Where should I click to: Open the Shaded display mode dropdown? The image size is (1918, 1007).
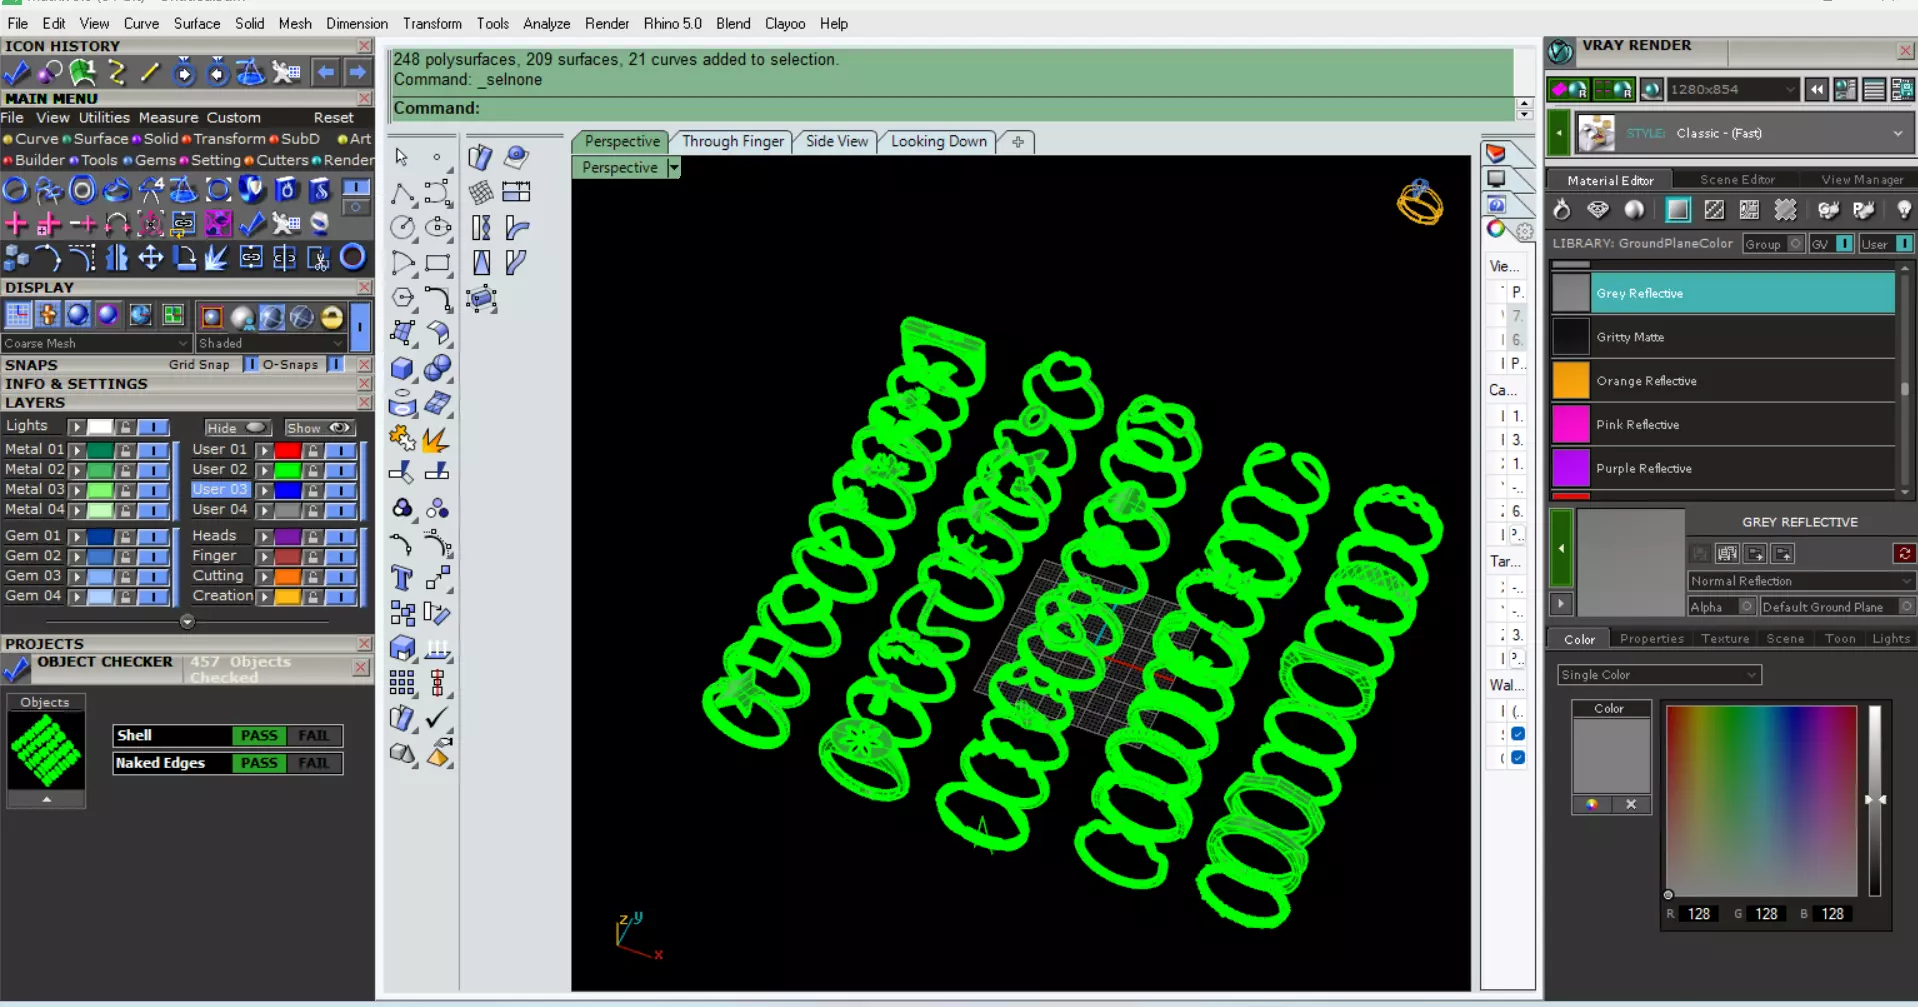point(270,343)
